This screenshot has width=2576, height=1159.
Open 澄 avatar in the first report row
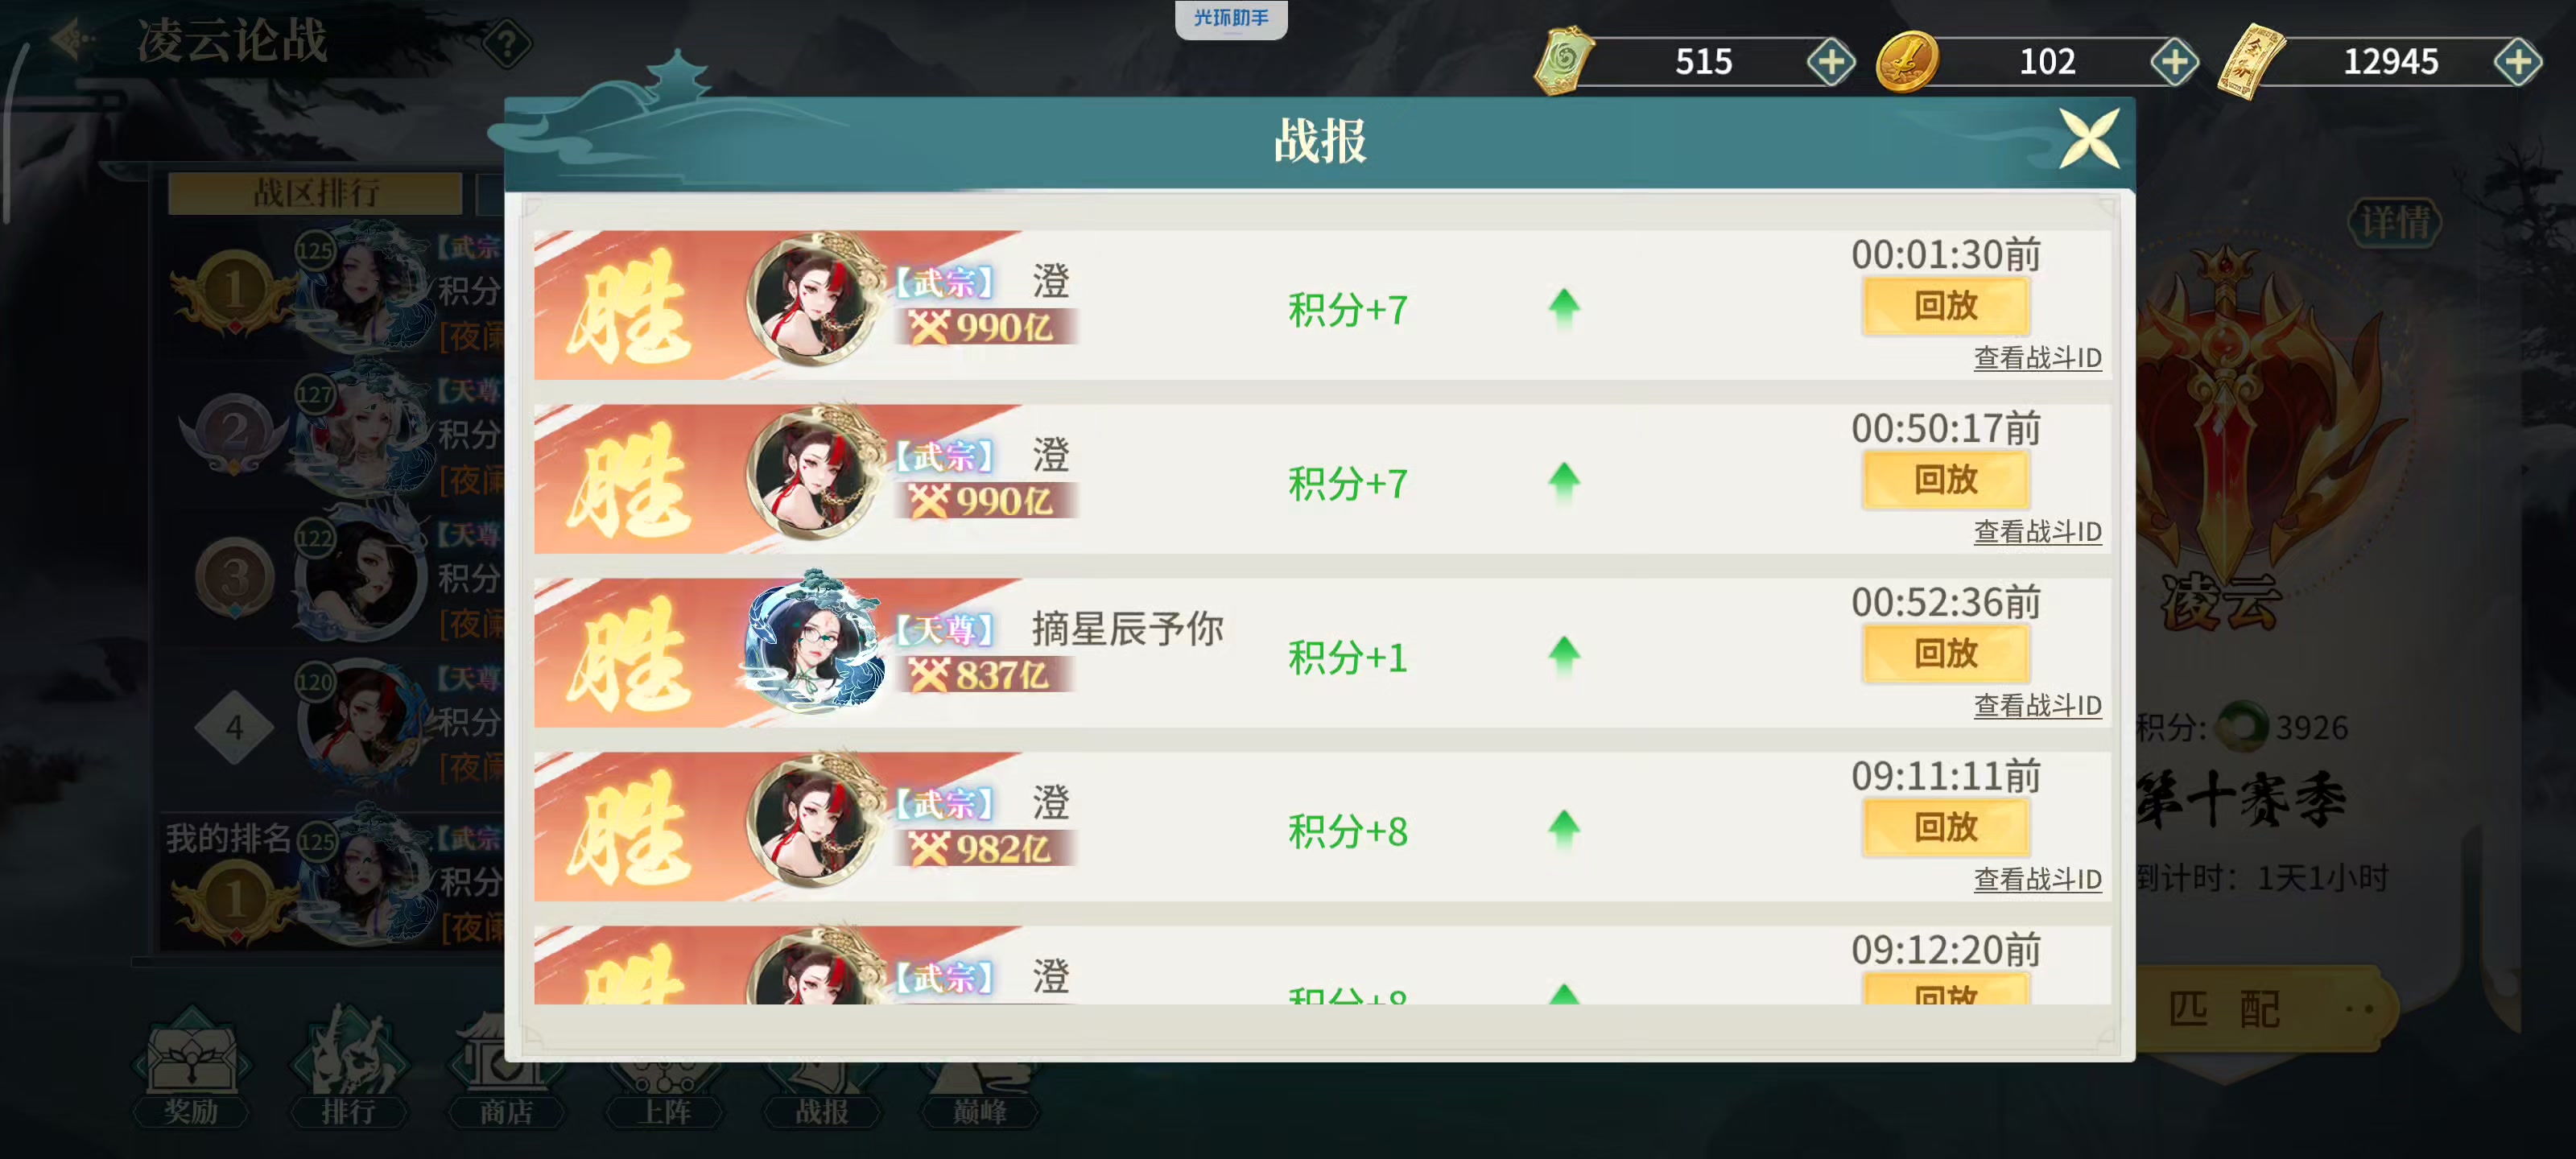[813, 300]
